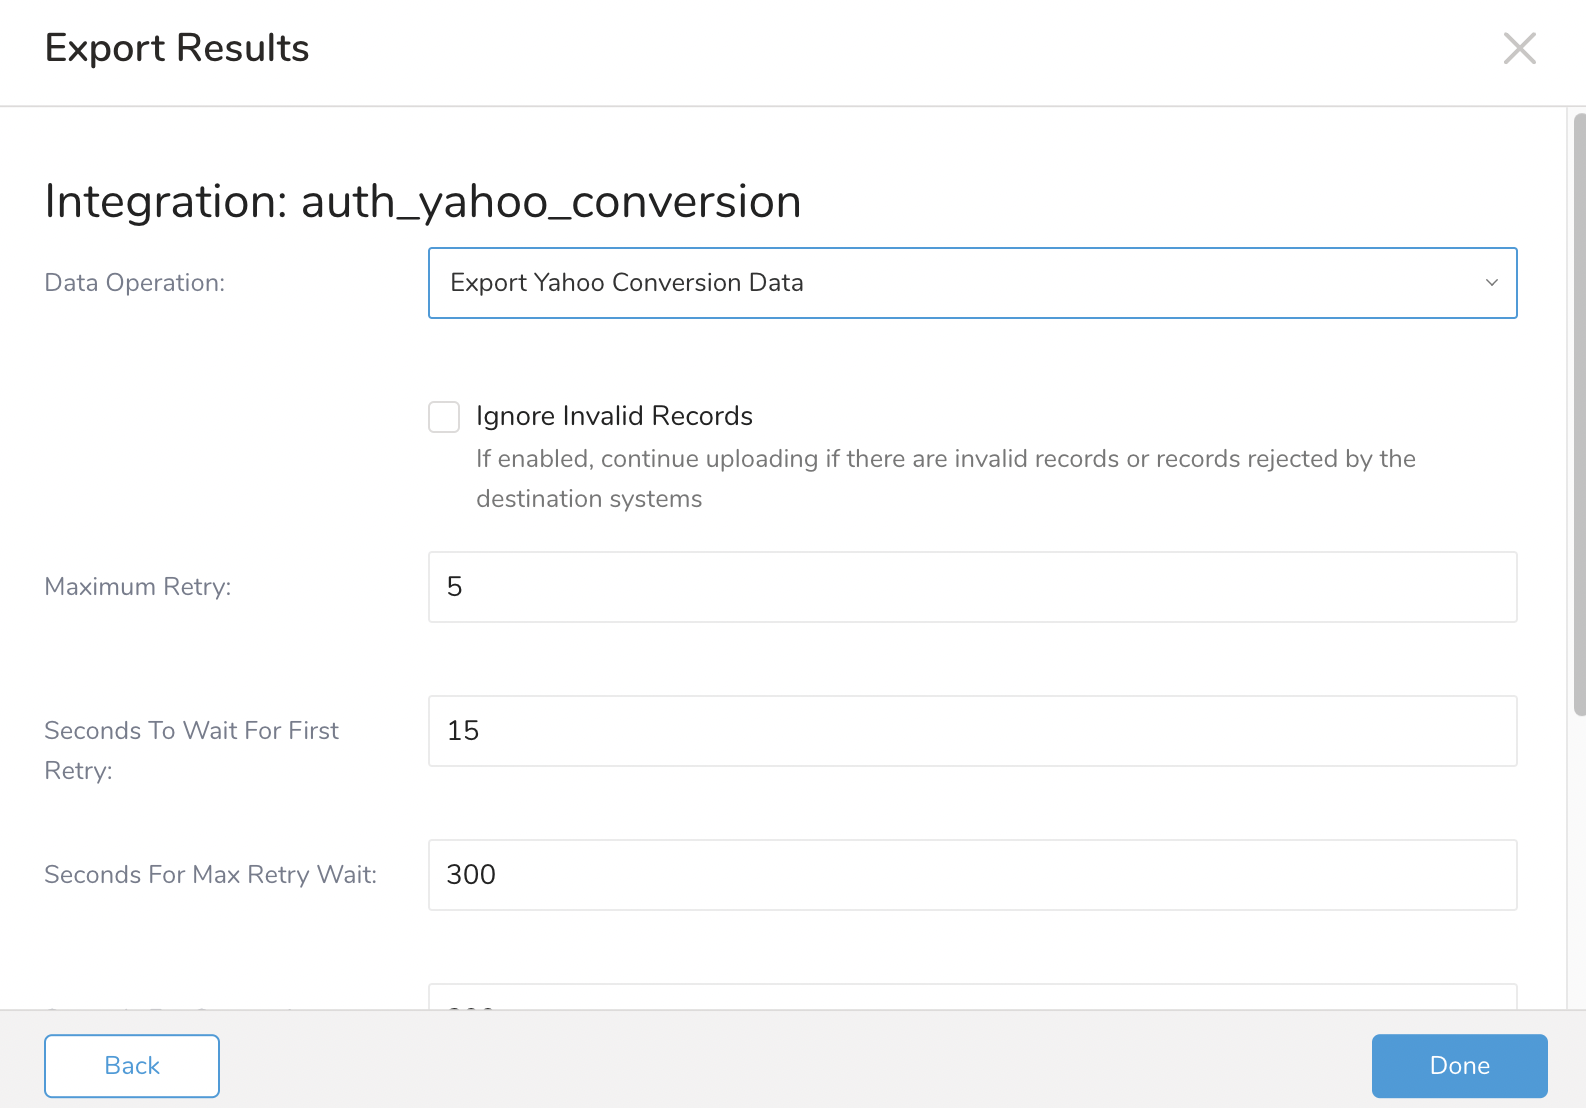Go back with the Back button

[x=132, y=1066]
